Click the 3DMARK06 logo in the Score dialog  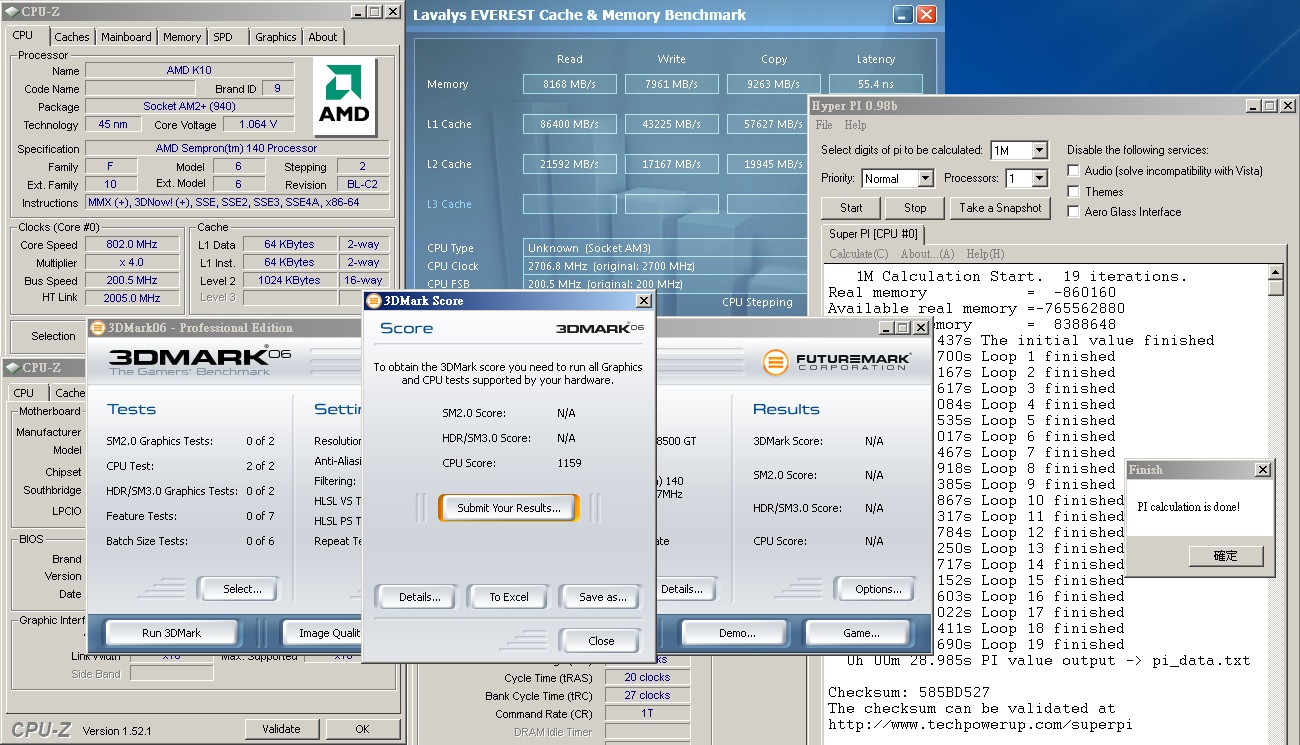[600, 328]
